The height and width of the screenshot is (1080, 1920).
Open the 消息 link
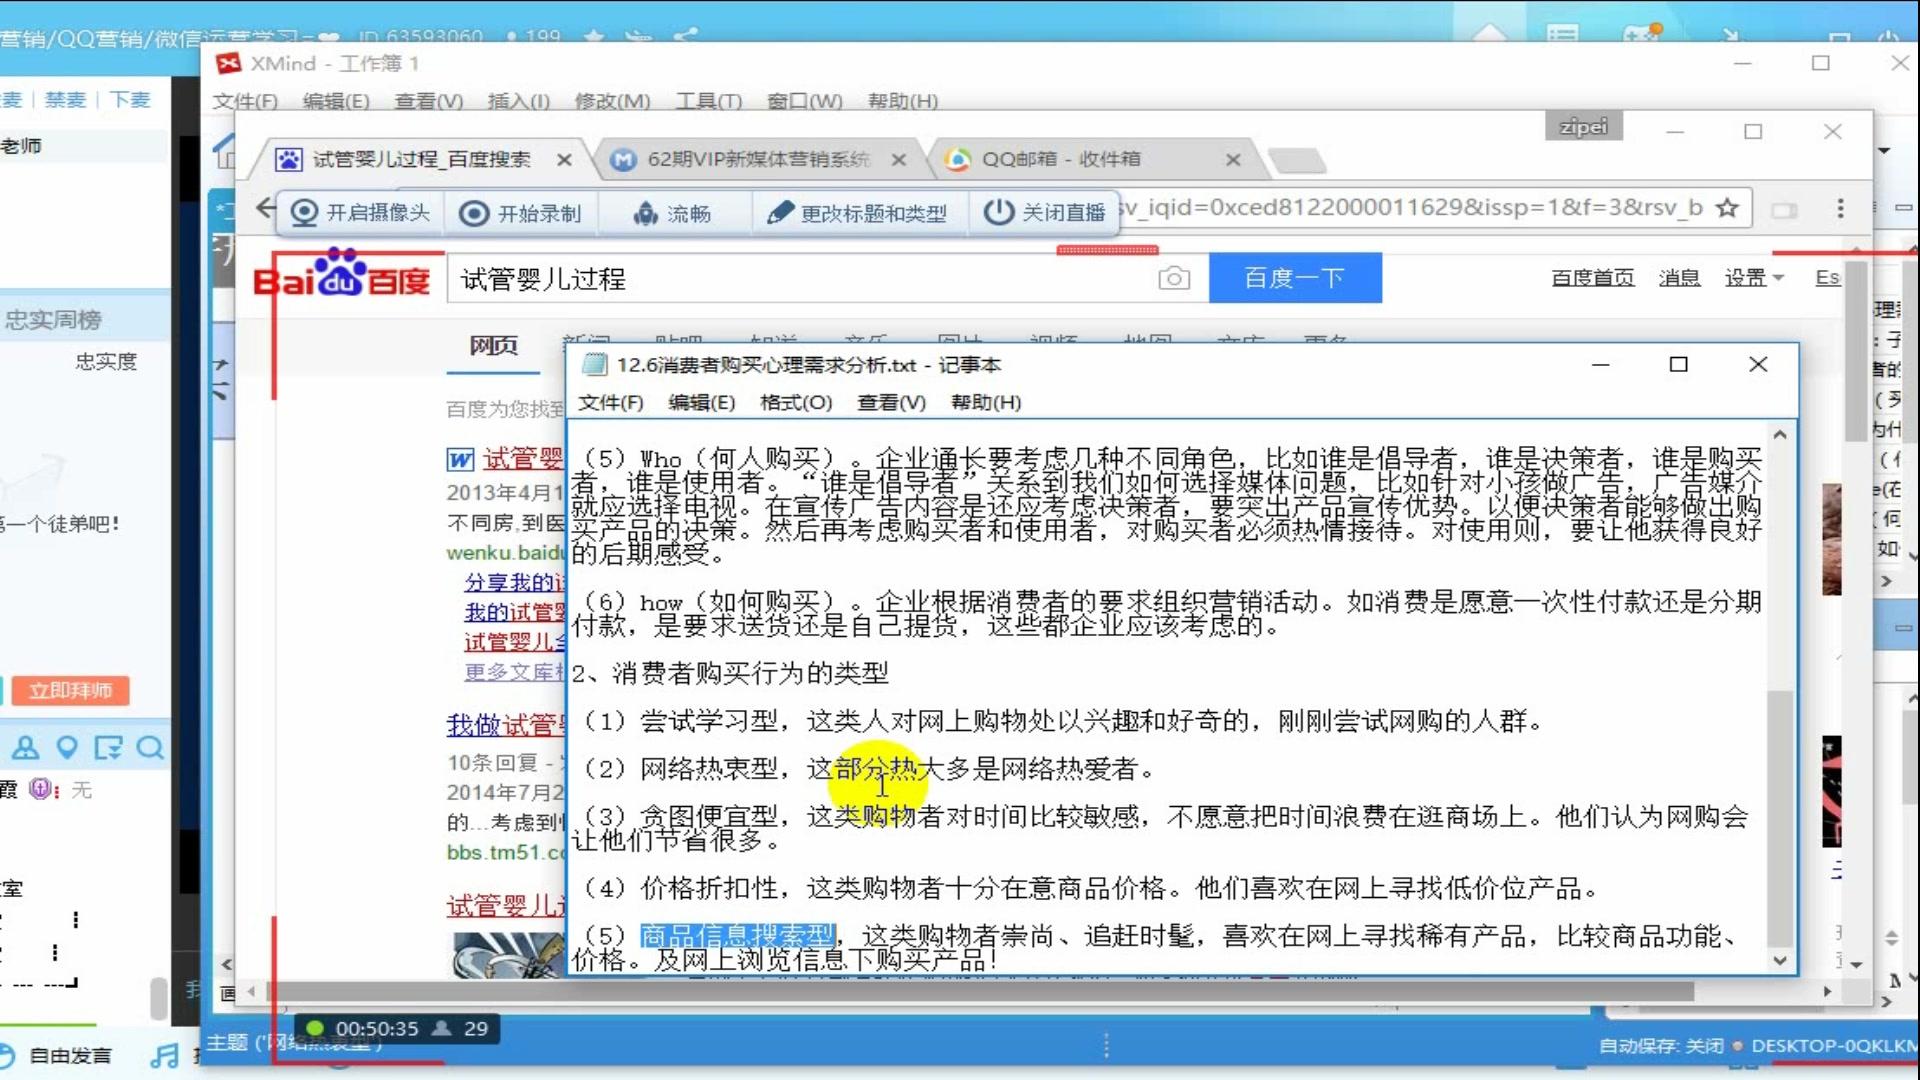[1679, 278]
